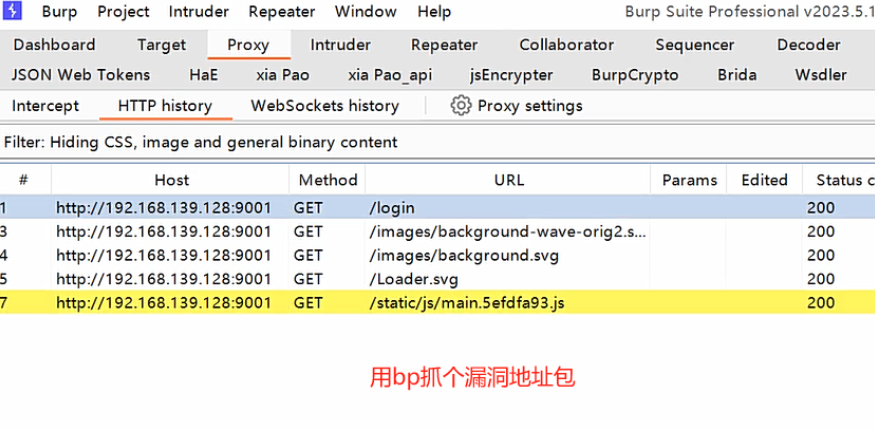This screenshot has height=429, width=875.
Task: Open the HaE extension tab
Action: click(204, 75)
